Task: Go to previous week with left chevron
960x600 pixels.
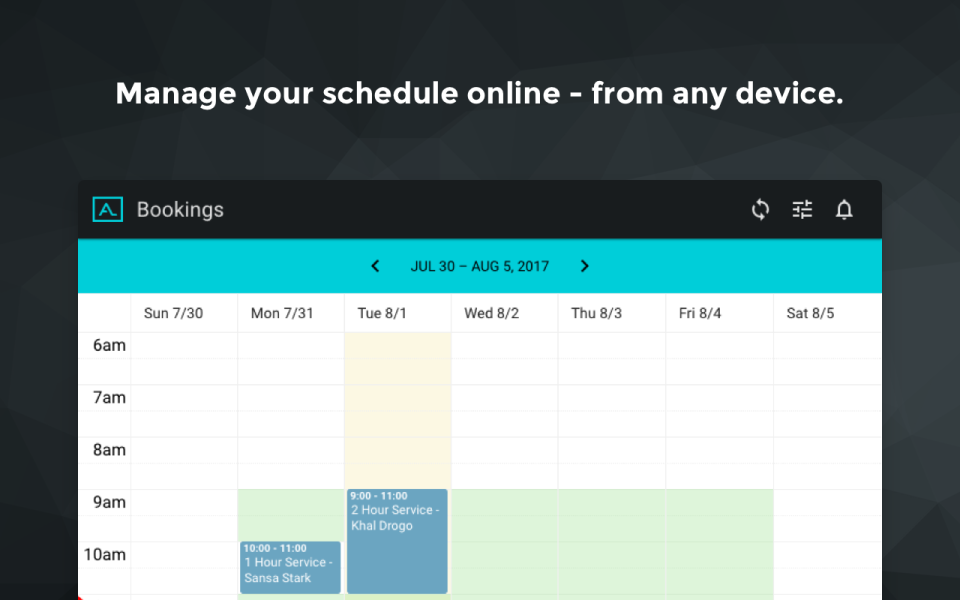Action: (x=375, y=266)
